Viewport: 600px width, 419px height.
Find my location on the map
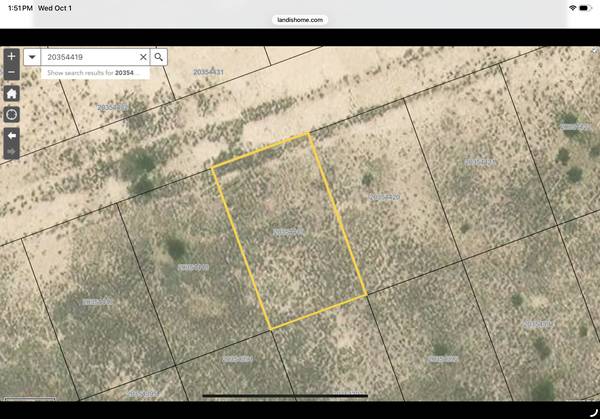coord(11,114)
